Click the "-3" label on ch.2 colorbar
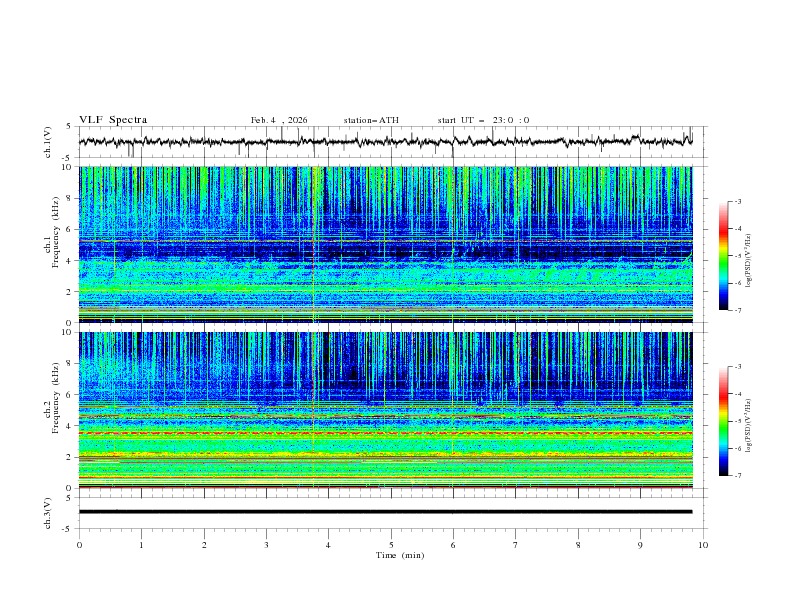Image resolution: width=792 pixels, height=612 pixels. coord(738,367)
